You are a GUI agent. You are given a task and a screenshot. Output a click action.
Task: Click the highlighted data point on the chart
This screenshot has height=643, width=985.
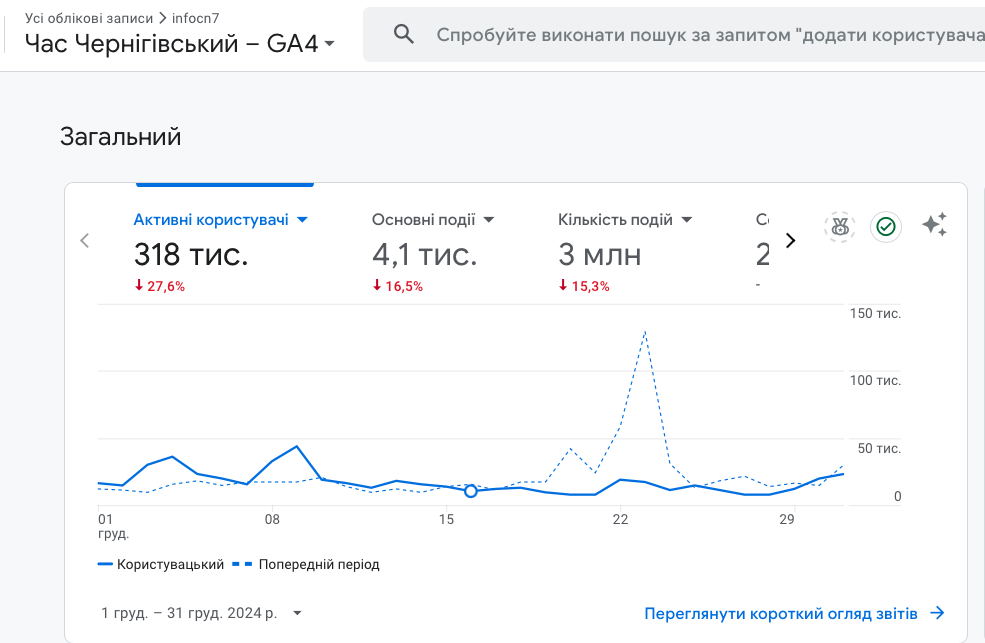click(471, 491)
